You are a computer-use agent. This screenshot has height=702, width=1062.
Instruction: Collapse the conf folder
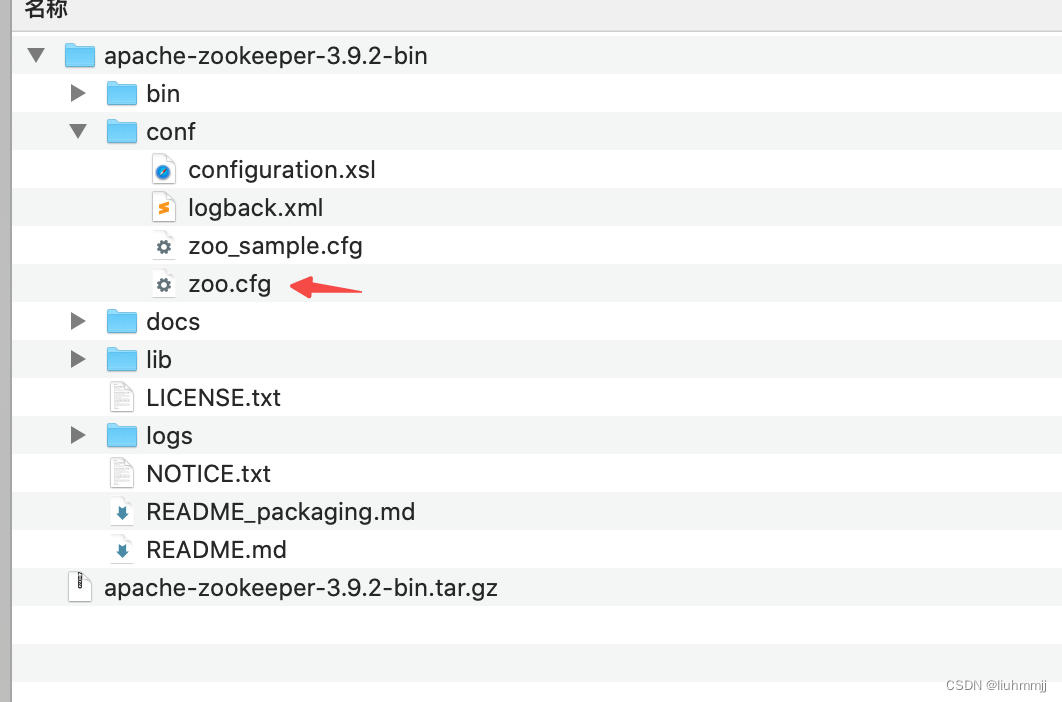[79, 131]
